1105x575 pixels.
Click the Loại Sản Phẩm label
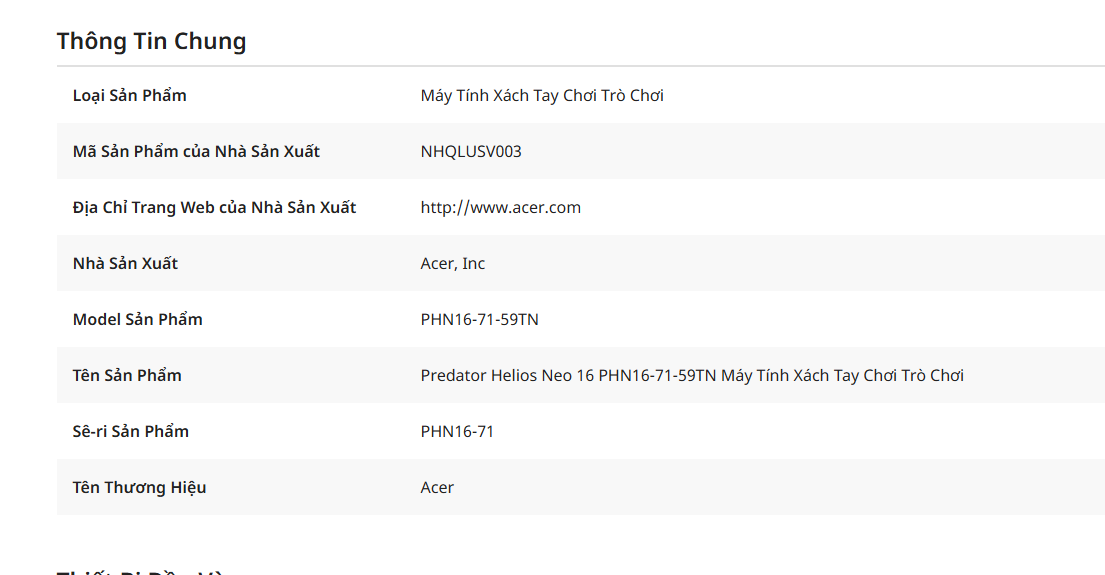130,96
